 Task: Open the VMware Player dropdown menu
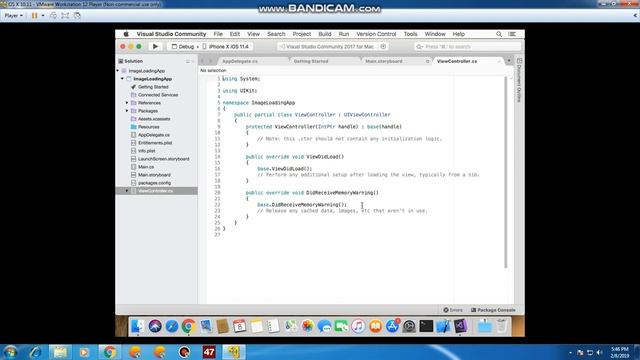tap(14, 16)
